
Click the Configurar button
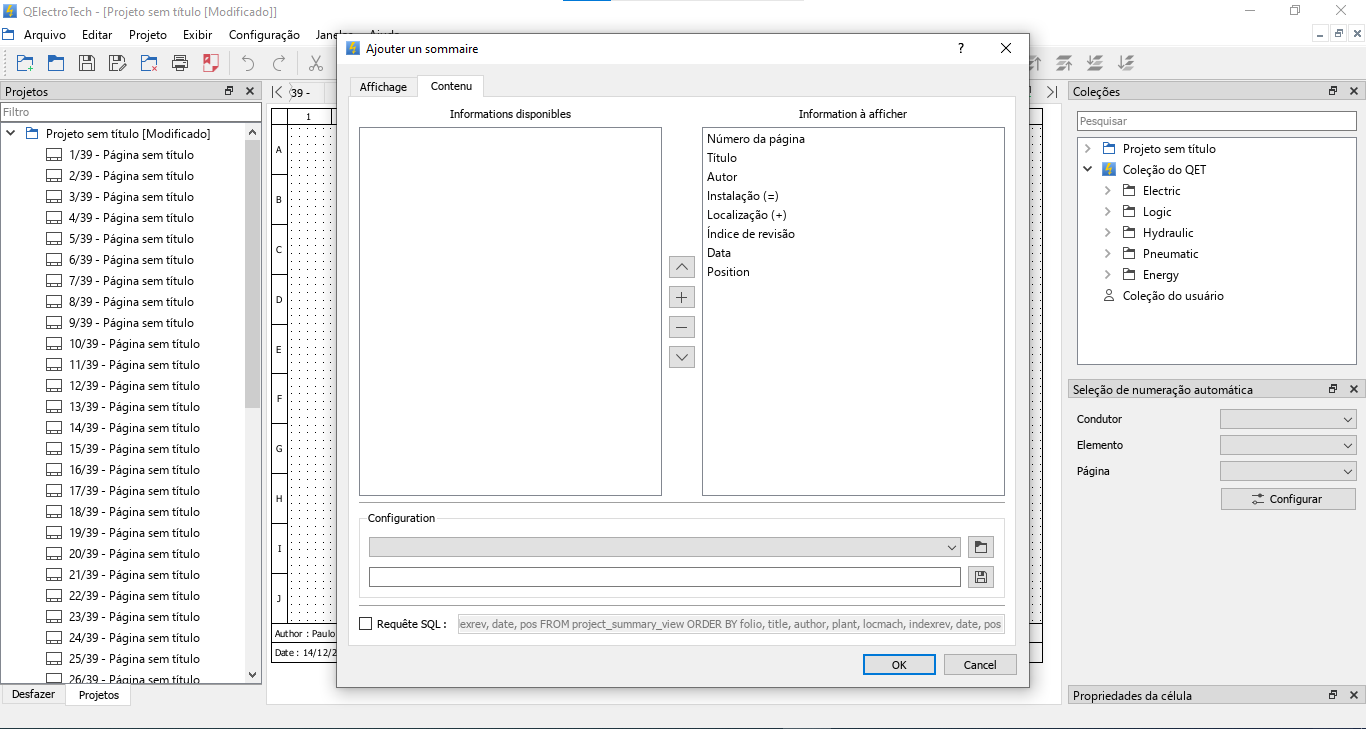point(1288,499)
